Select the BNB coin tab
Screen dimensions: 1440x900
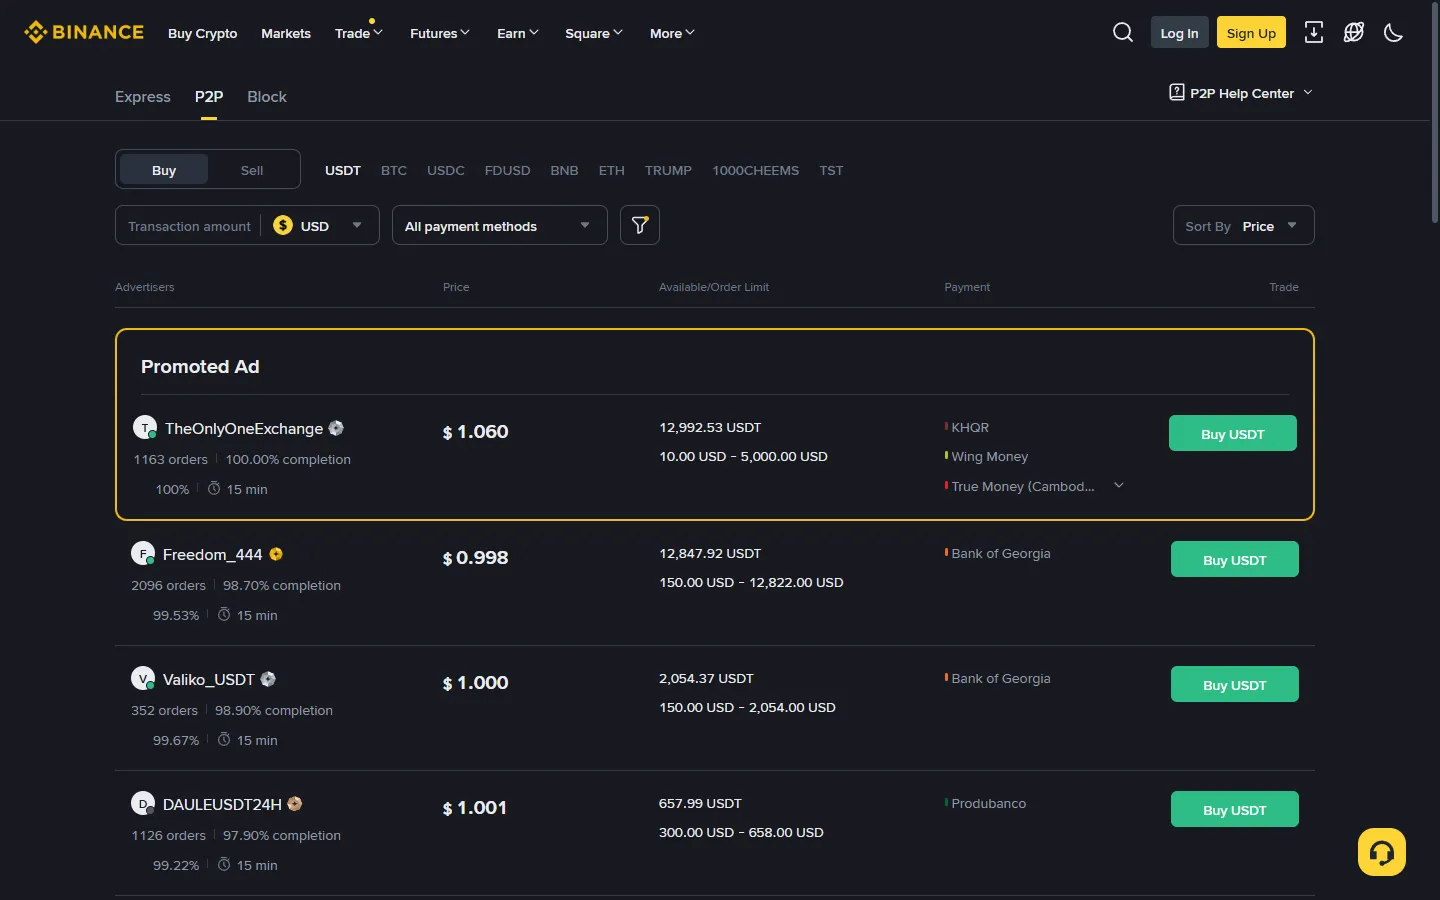564,170
